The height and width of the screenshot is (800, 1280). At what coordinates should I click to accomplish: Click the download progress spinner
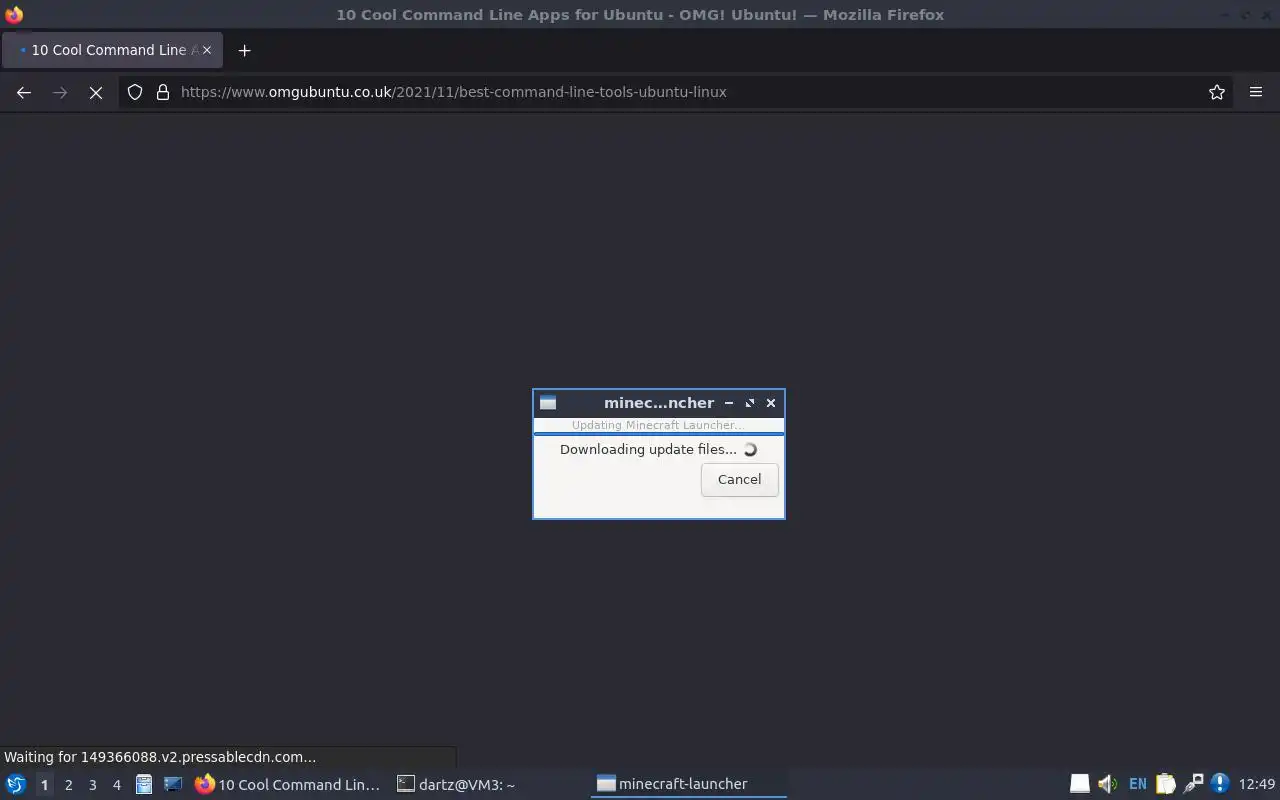[750, 450]
